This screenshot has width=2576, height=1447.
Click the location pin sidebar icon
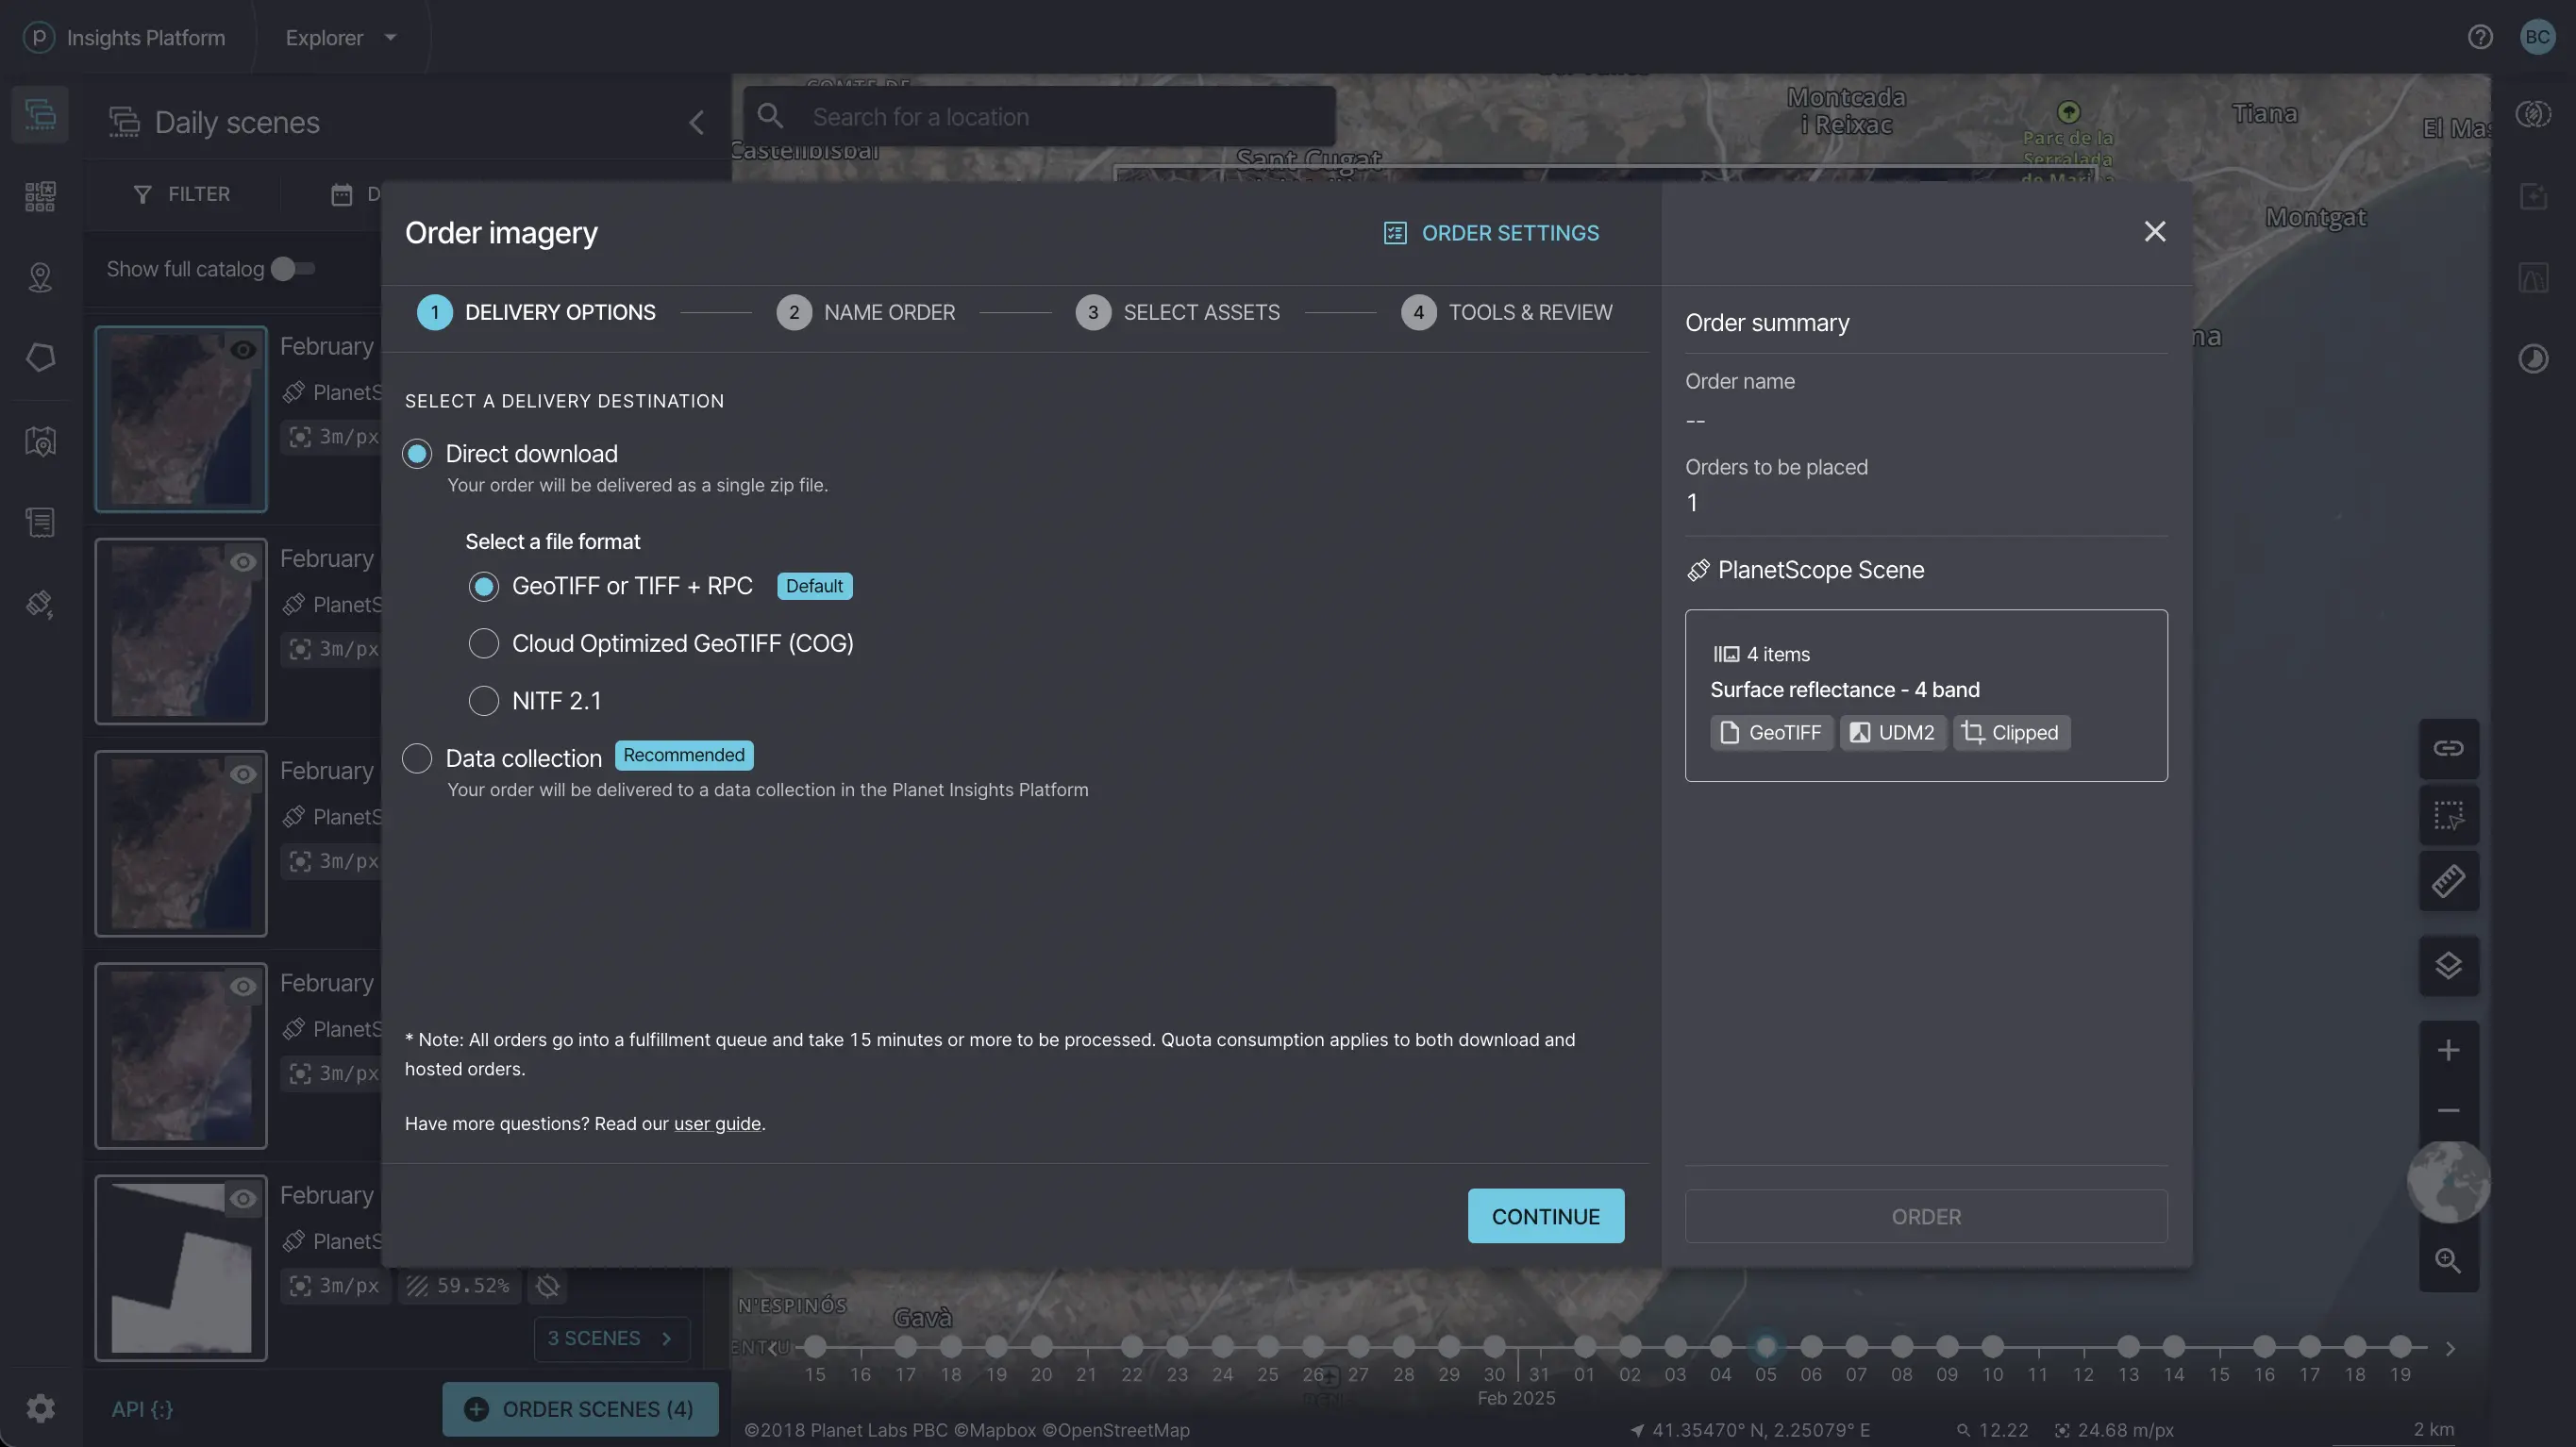[40, 277]
